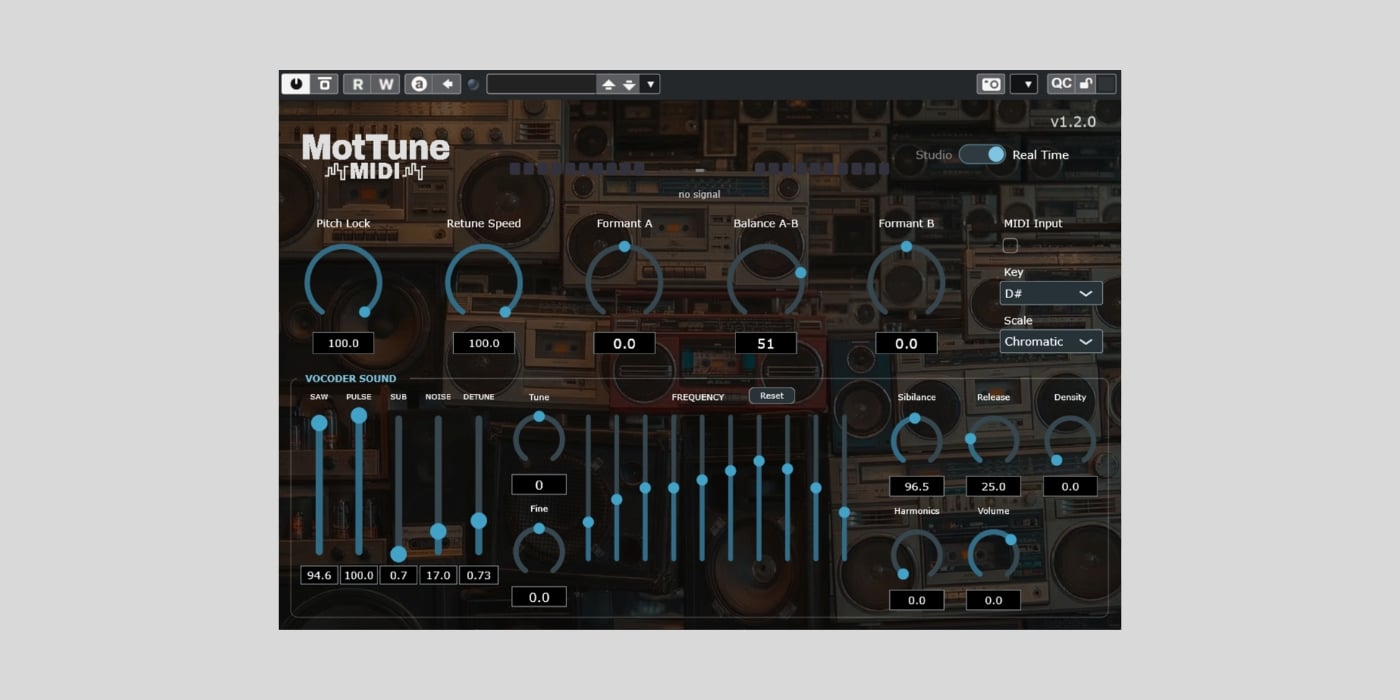This screenshot has width=1400, height=700.
Task: Toggle the lock icon next to QC
Action: (1085, 84)
